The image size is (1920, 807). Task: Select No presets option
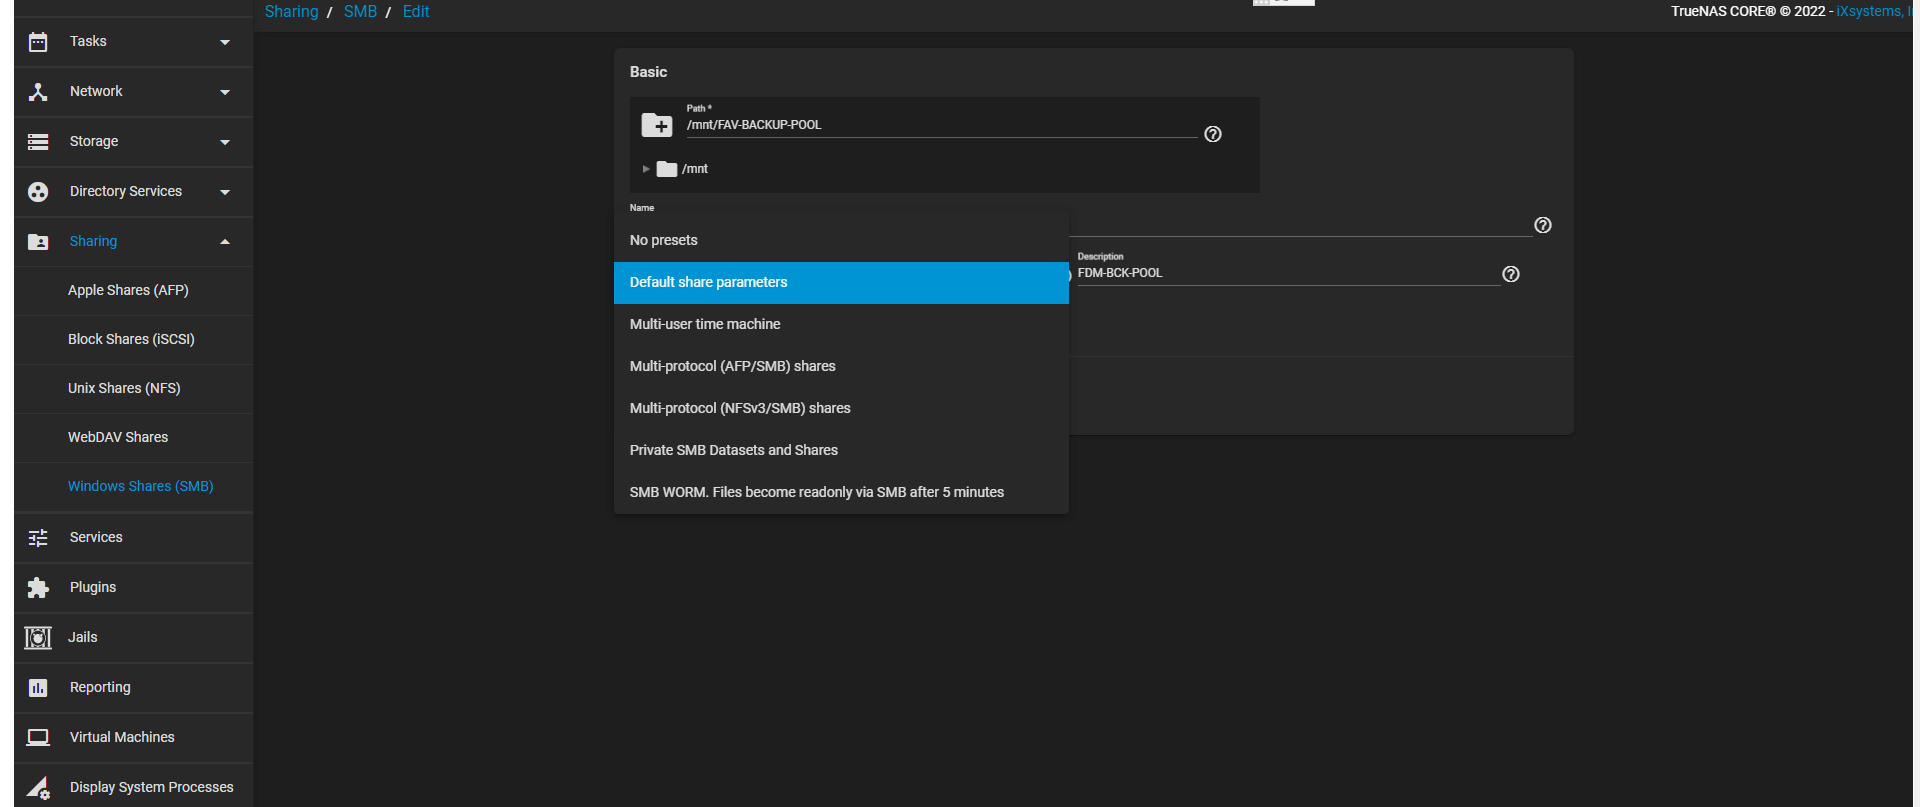click(x=663, y=240)
